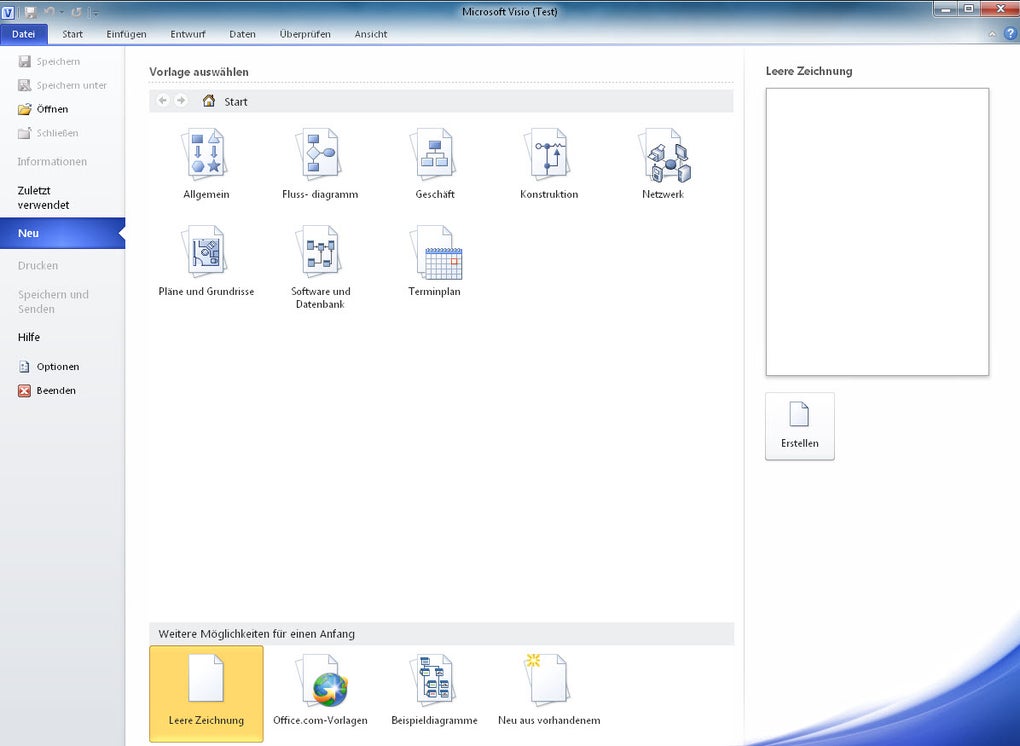This screenshot has width=1020, height=746.
Task: Click Öffnen to open a file
Action: [43, 109]
